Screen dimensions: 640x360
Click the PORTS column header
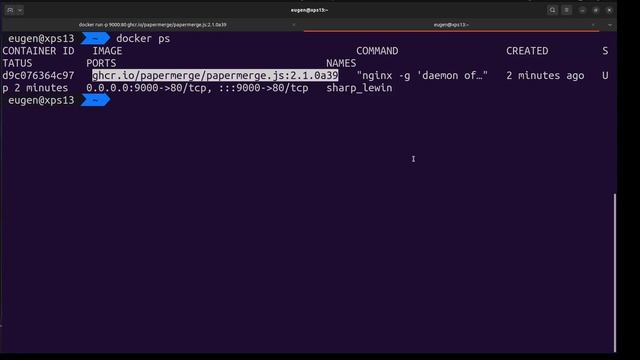click(101, 63)
